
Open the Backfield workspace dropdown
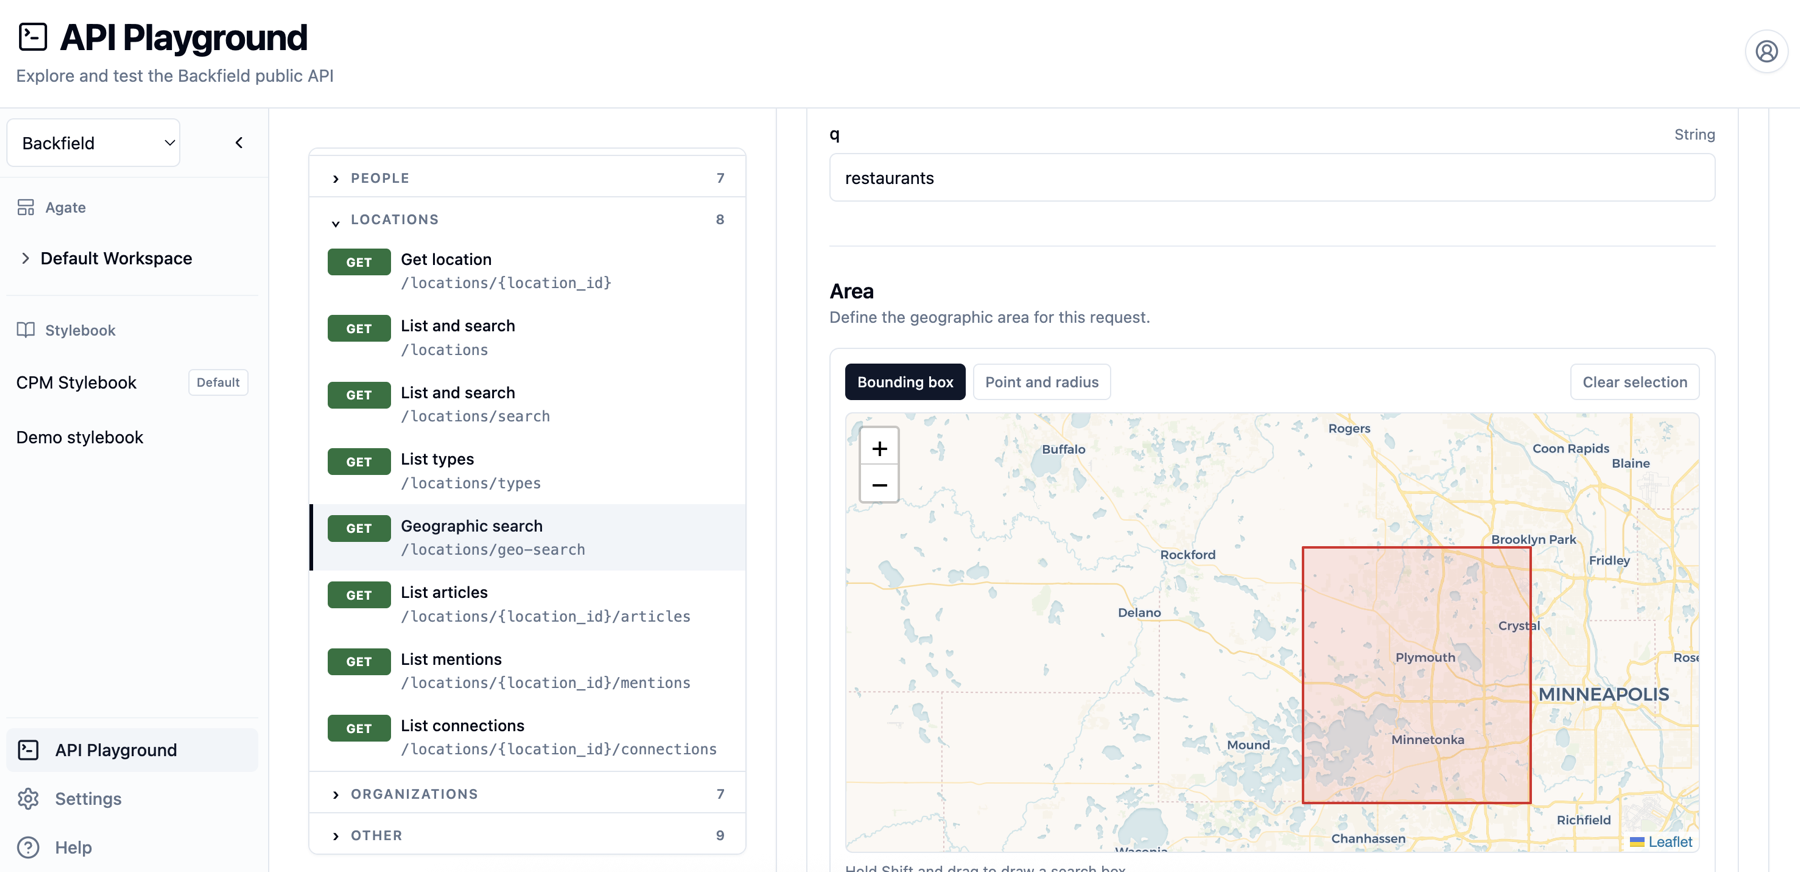94,143
